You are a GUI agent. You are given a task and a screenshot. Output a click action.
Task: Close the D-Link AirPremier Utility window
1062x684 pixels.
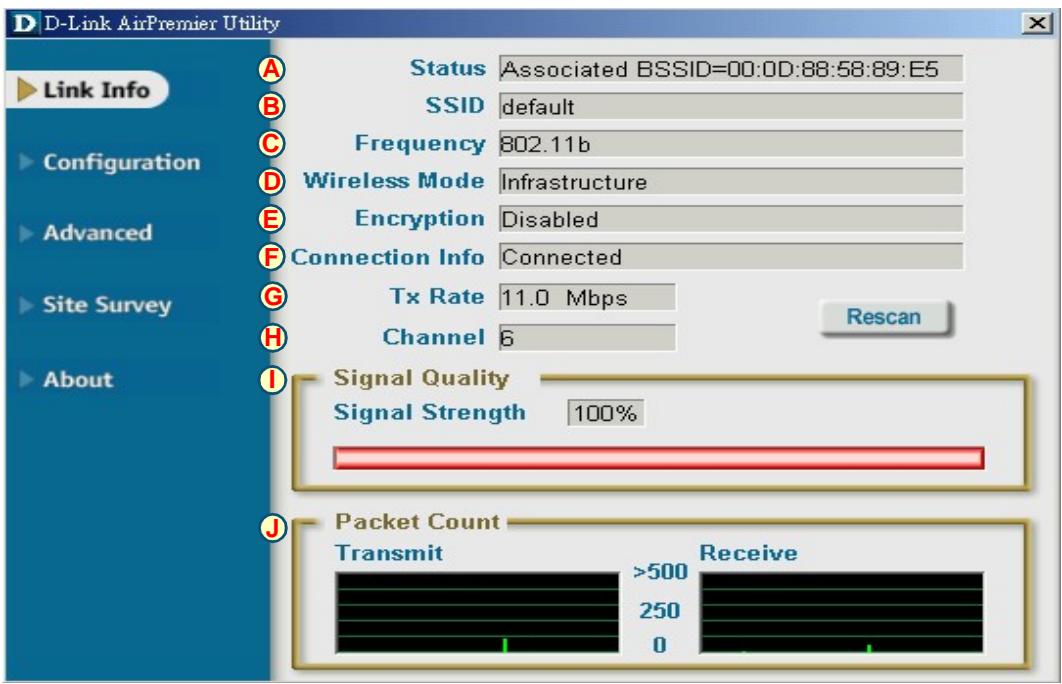1036,24
